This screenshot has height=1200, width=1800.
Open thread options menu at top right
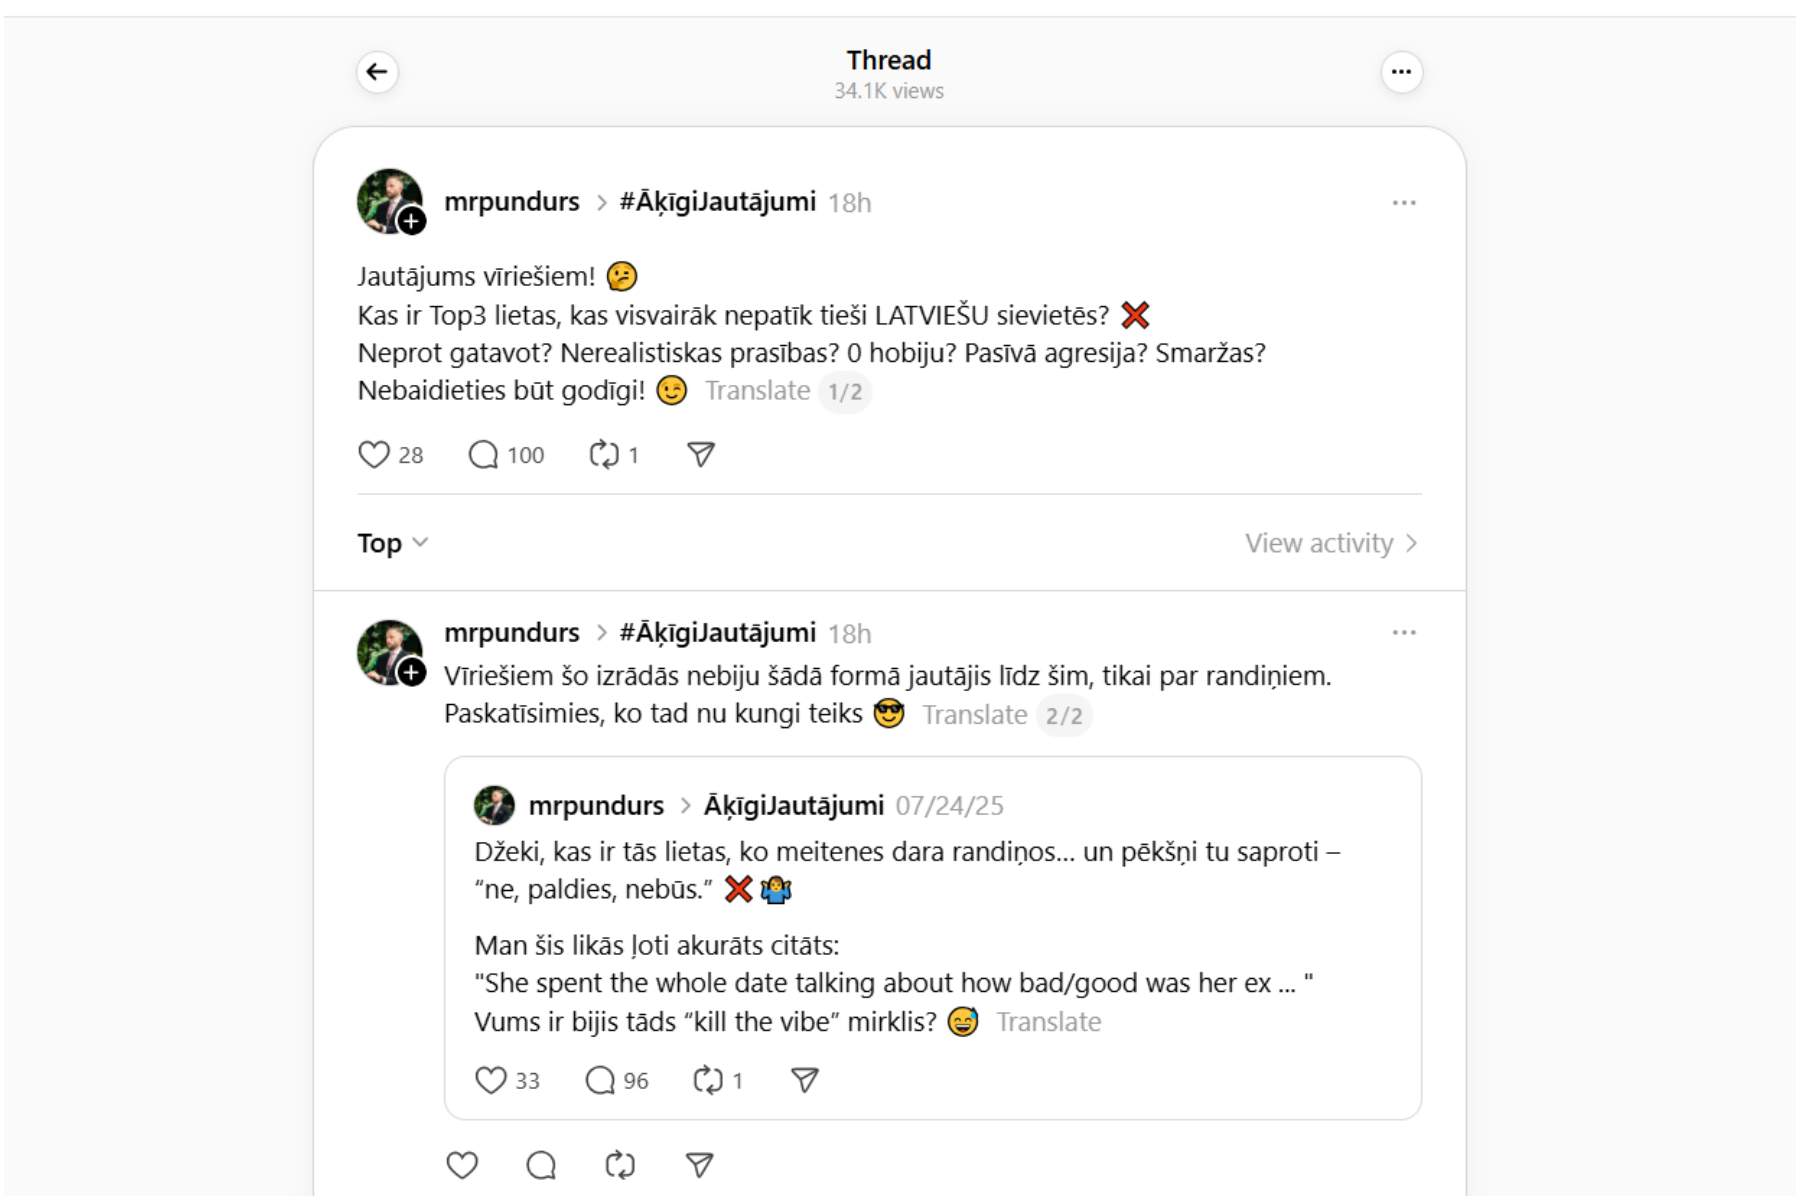point(1401,72)
